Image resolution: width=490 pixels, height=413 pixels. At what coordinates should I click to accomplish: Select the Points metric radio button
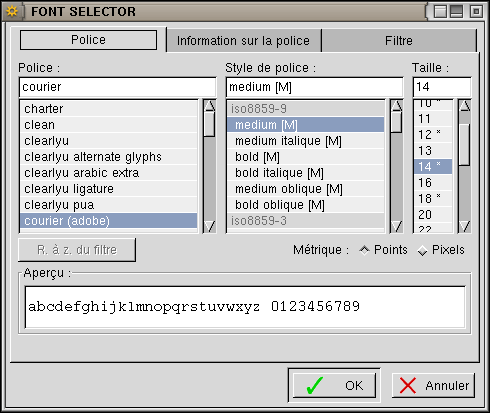point(364,250)
